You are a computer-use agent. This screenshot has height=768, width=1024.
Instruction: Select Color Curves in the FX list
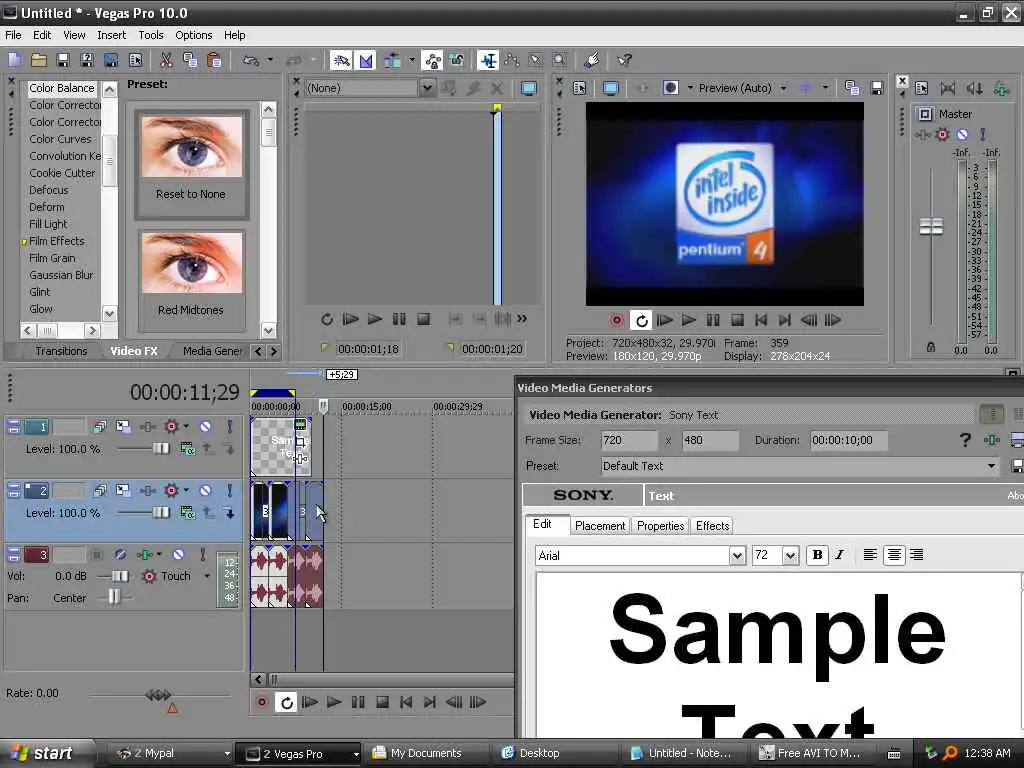tap(61, 139)
